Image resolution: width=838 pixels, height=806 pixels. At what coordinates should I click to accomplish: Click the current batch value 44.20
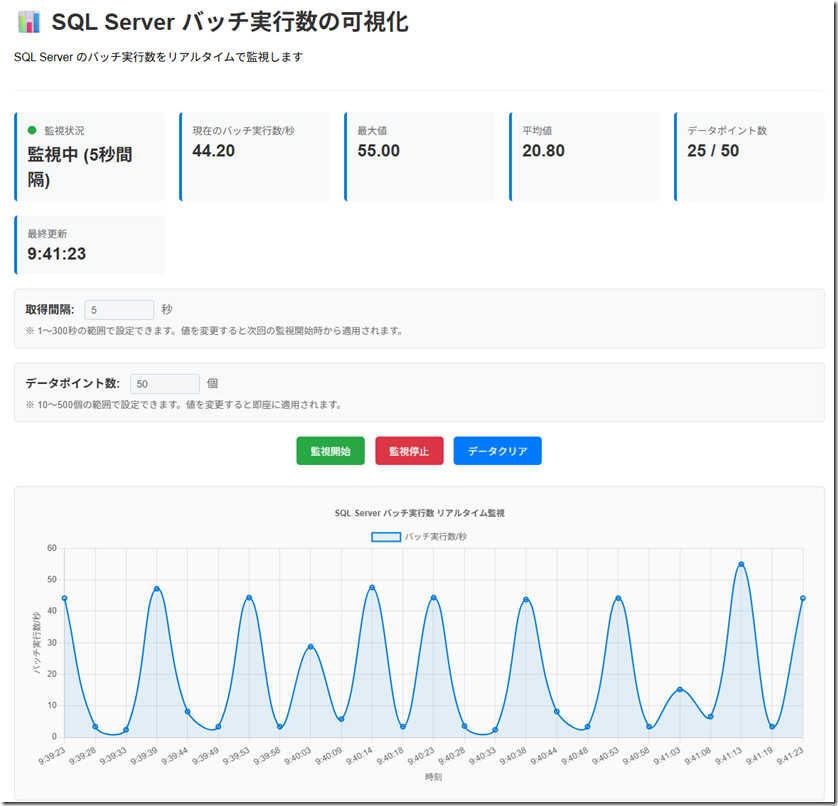coord(214,151)
